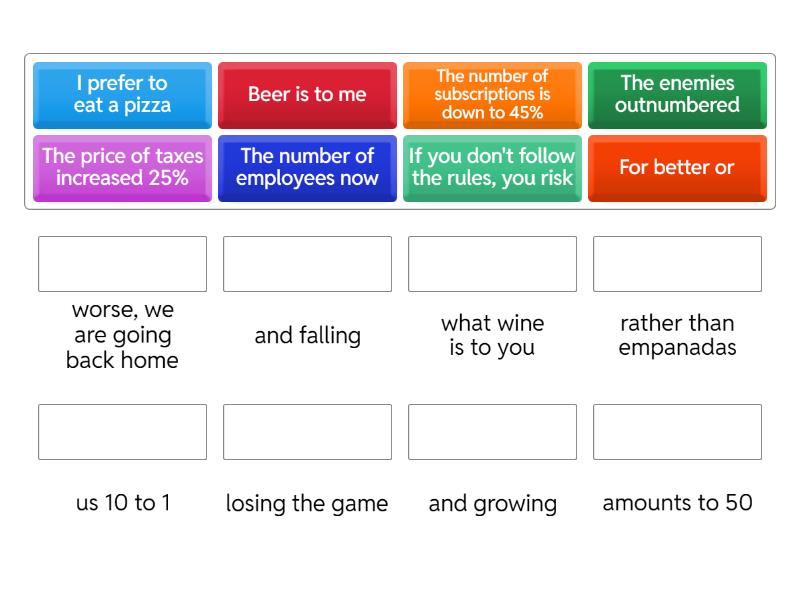800x600 pixels.
Task: Pick the orange subscriptions down to 45% tile
Action: coord(492,95)
